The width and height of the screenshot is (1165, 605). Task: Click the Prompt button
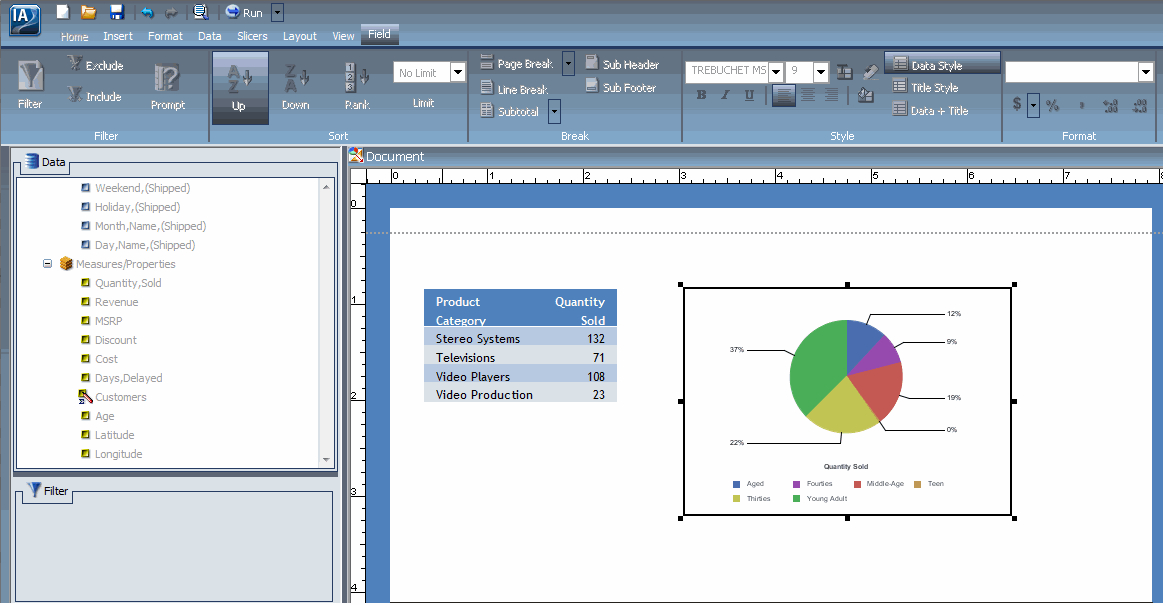coord(168,87)
